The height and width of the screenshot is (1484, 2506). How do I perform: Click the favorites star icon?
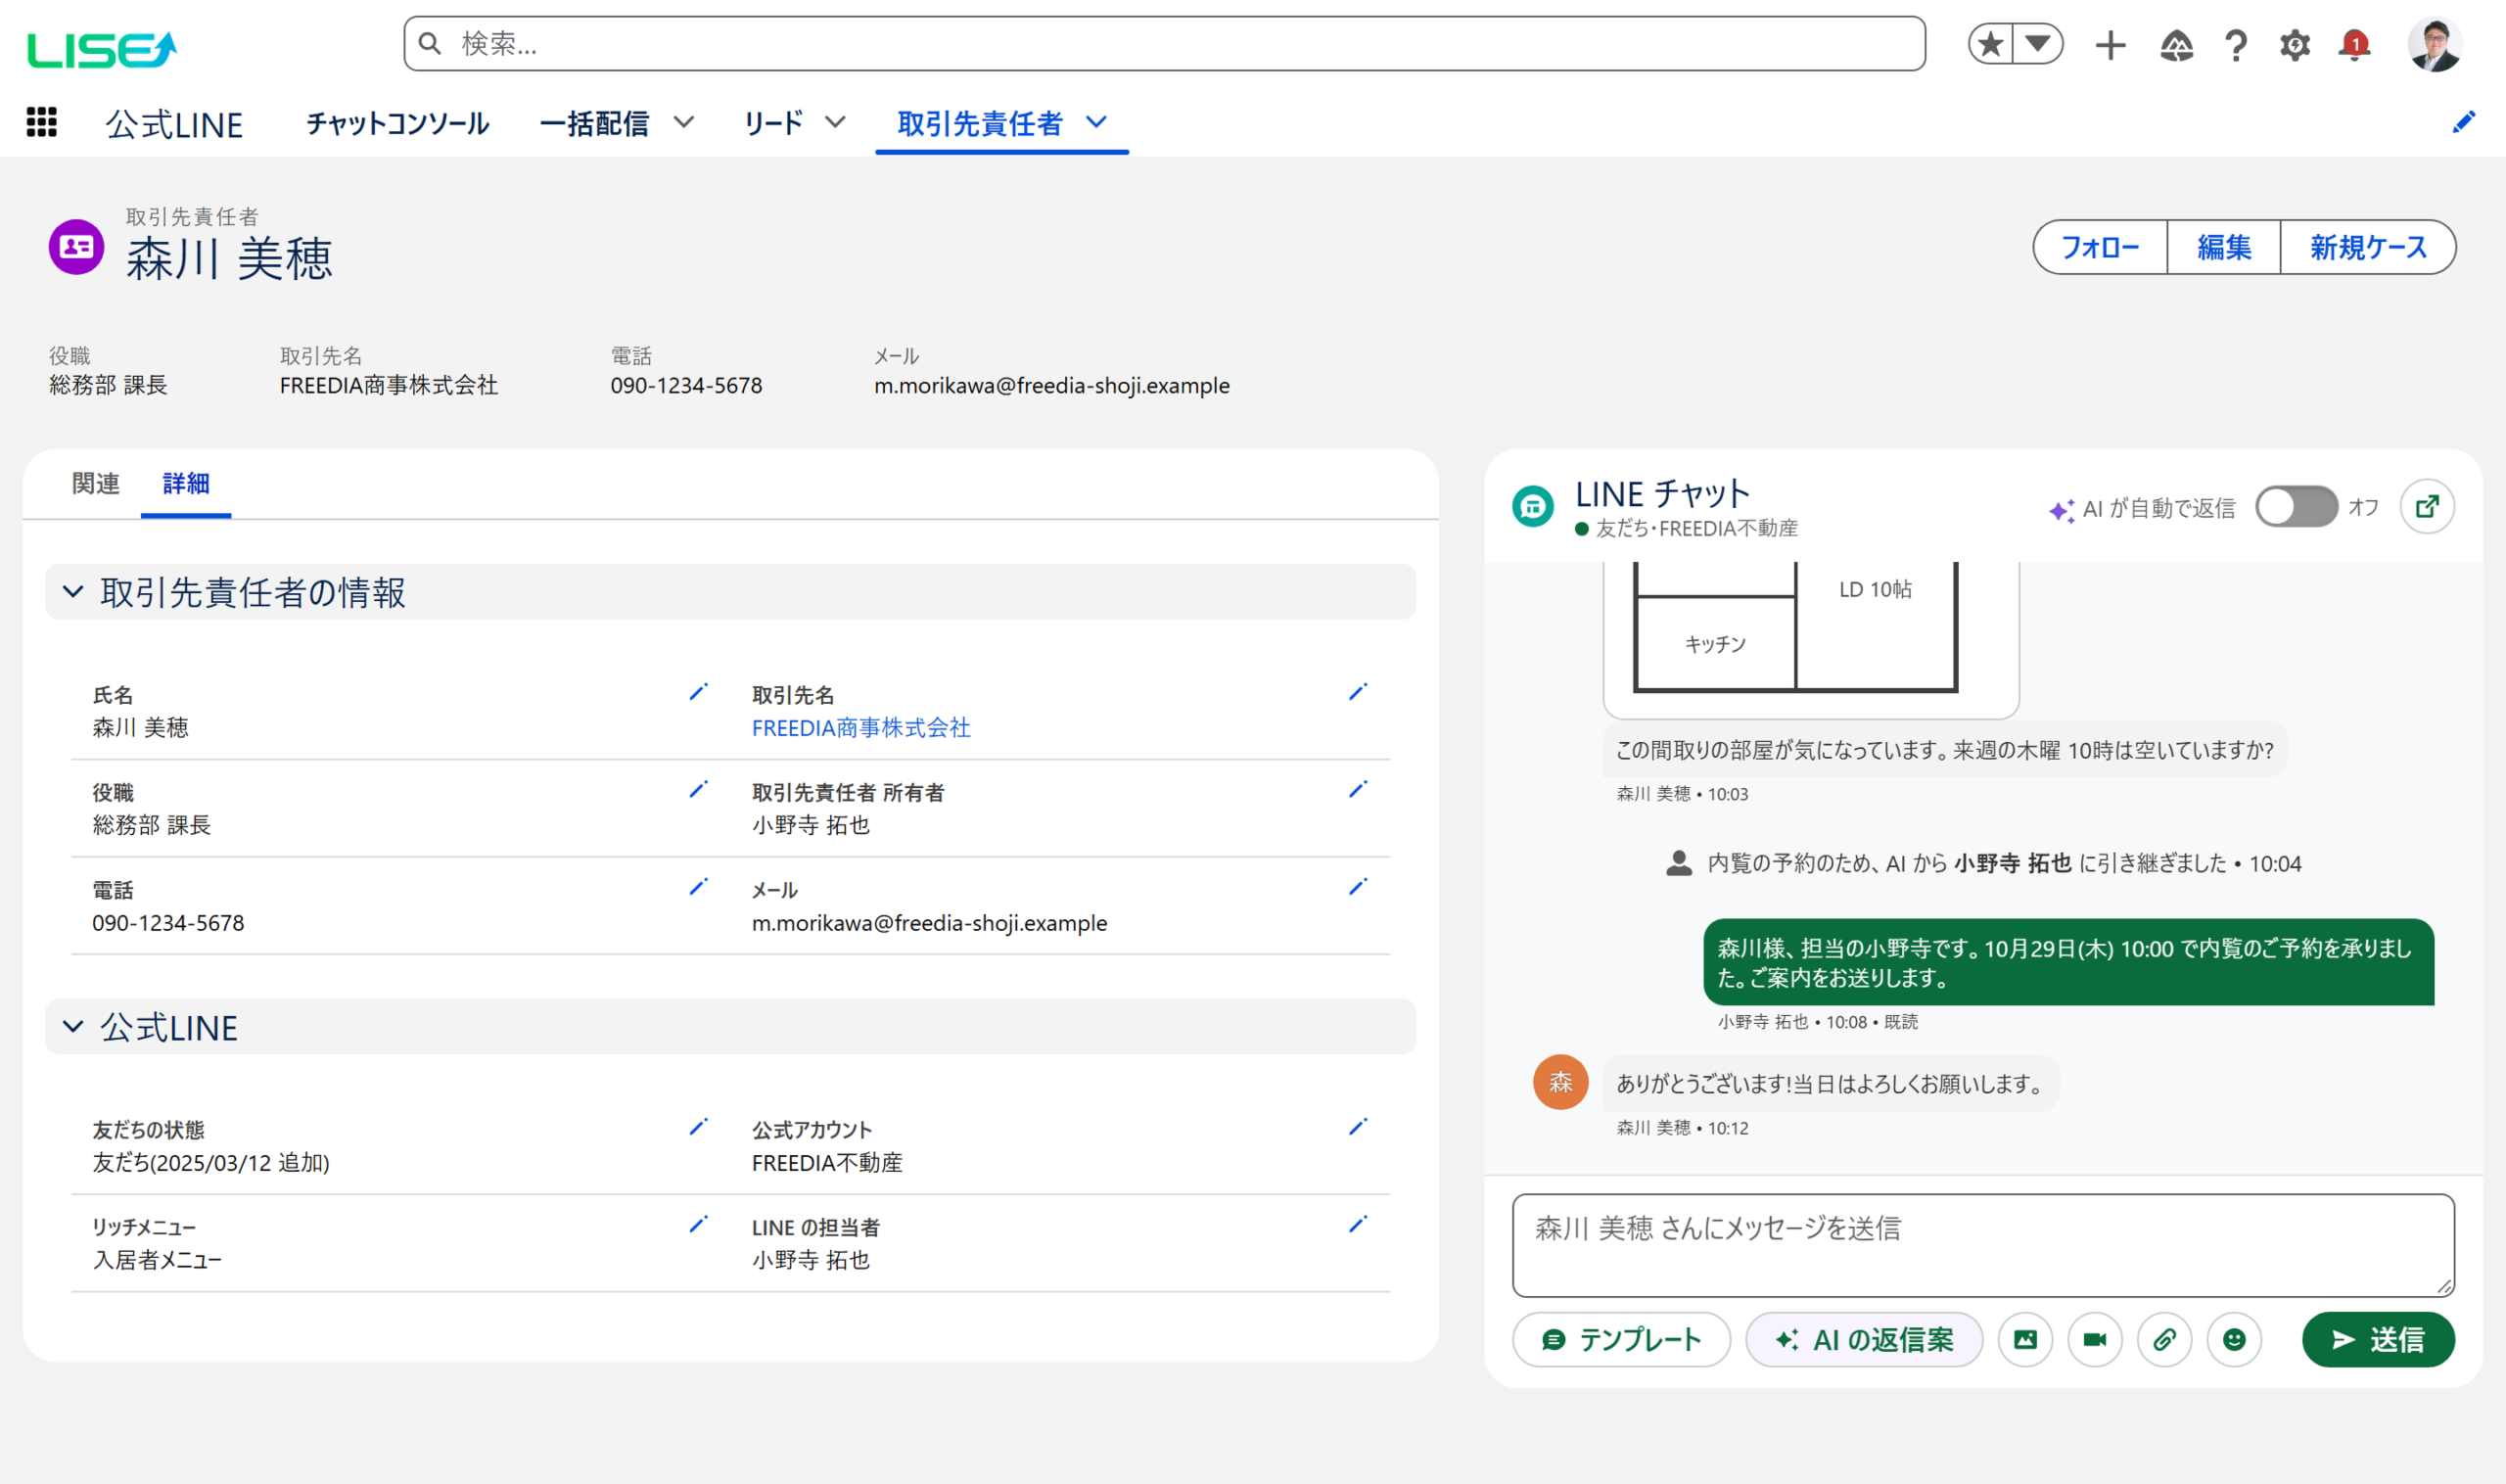coord(1990,44)
